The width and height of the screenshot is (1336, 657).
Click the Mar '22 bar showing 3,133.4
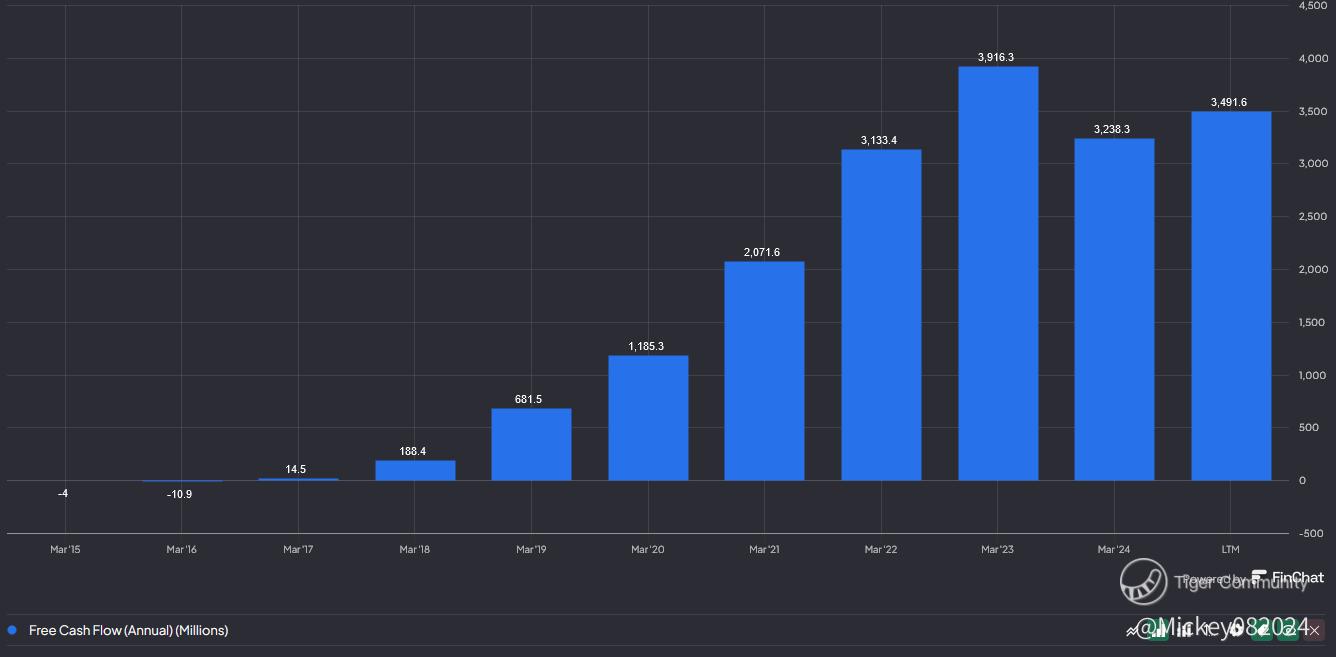pyautogui.click(x=881, y=315)
